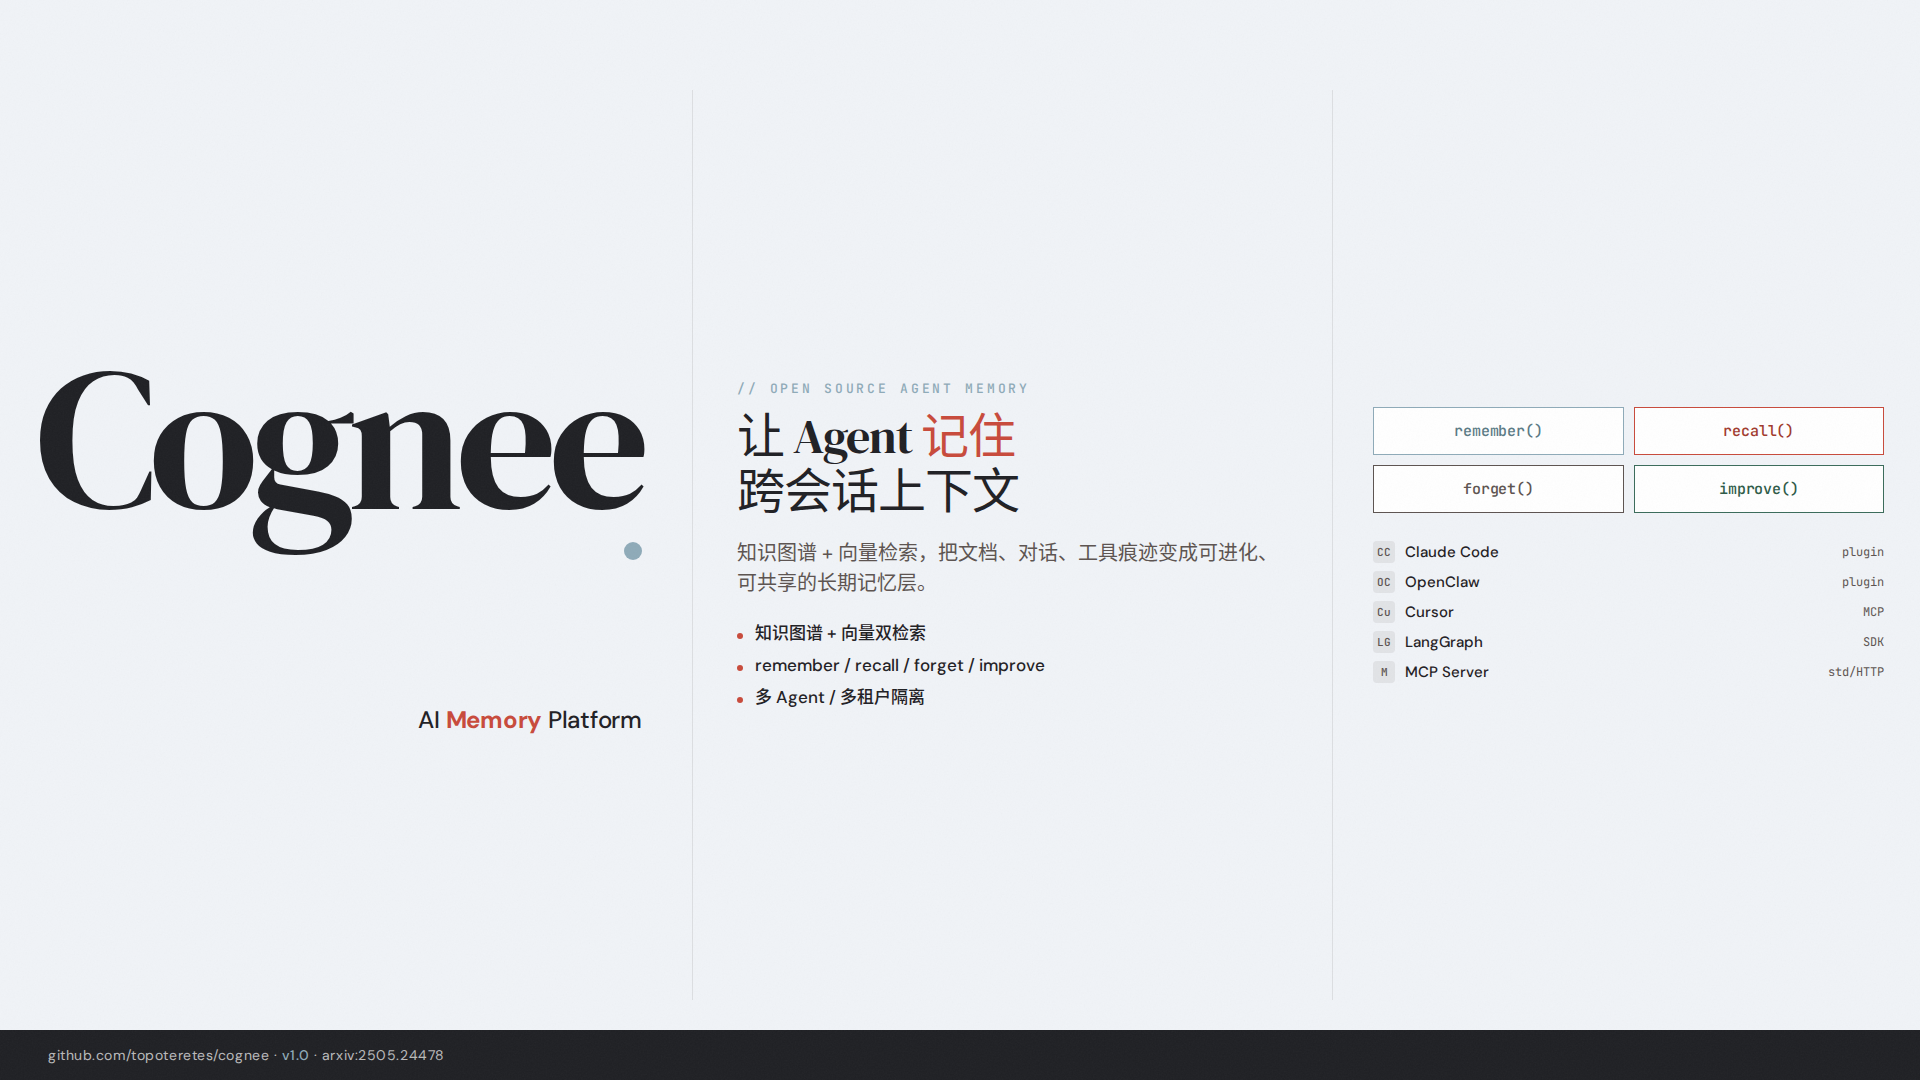Click the remember() button
The height and width of the screenshot is (1080, 1920).
[1498, 431]
